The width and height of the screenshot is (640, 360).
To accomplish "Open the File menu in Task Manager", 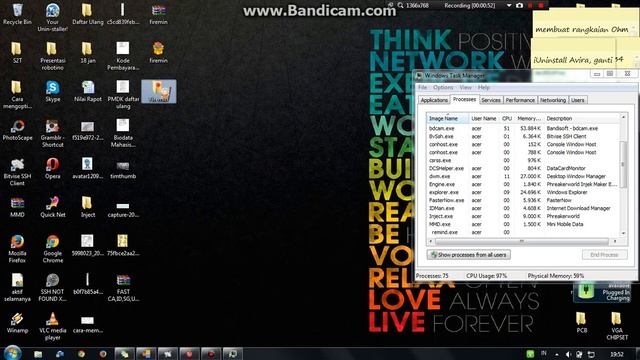I will click(x=422, y=87).
